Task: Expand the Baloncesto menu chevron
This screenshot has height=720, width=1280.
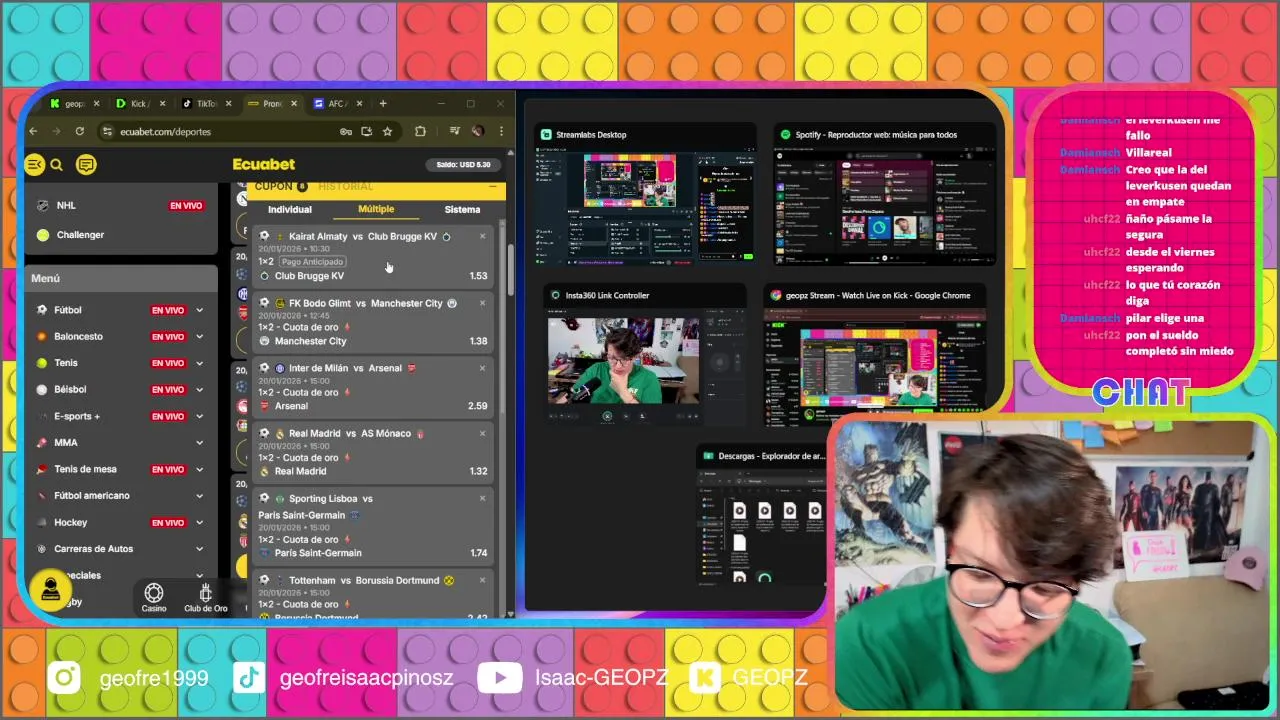Action: (199, 337)
